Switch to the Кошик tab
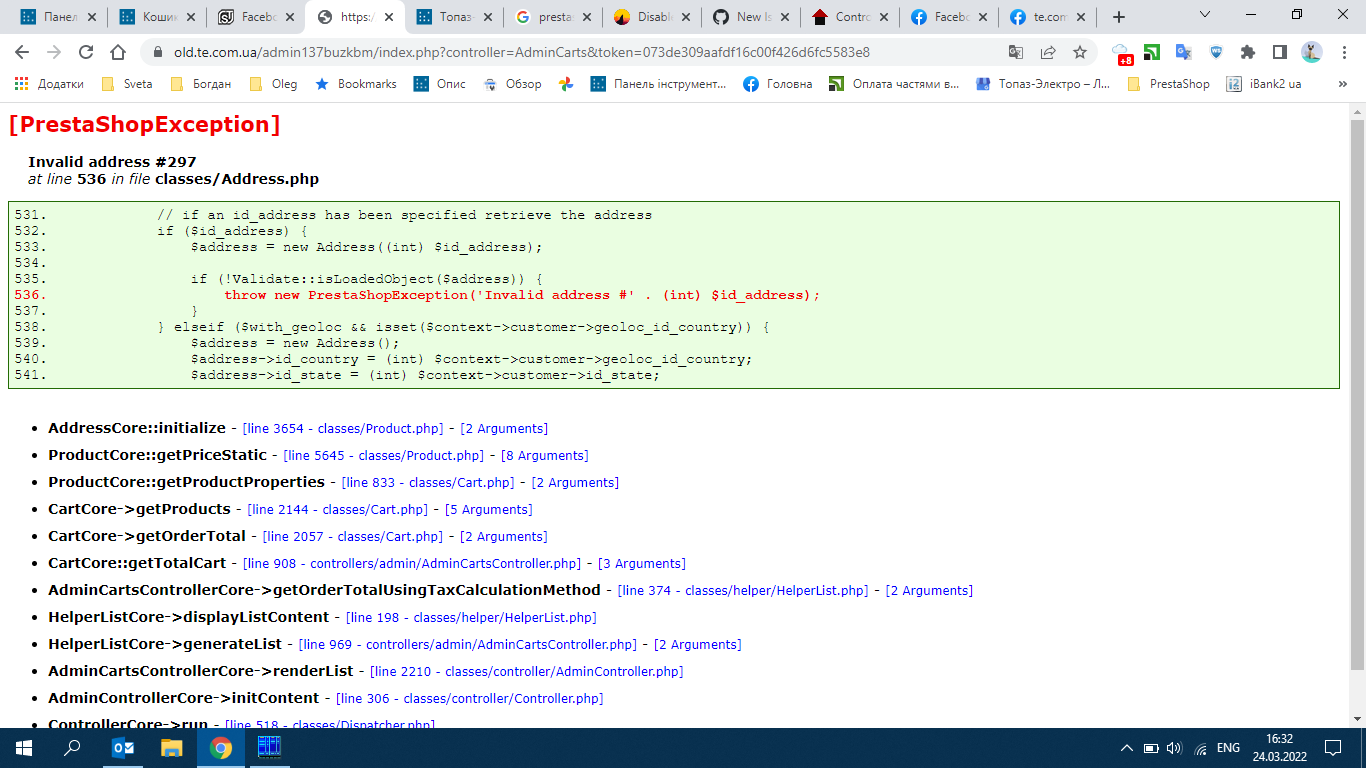Viewport: 1366px width, 768px height. (156, 17)
